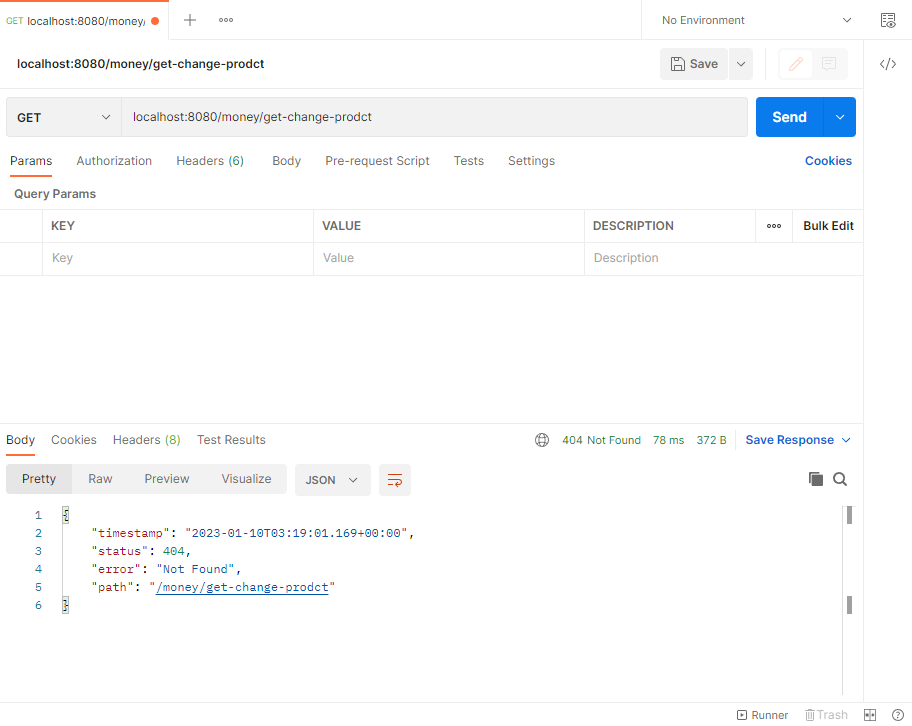Click the 372 B response size
The height and width of the screenshot is (726, 912).
click(x=711, y=440)
